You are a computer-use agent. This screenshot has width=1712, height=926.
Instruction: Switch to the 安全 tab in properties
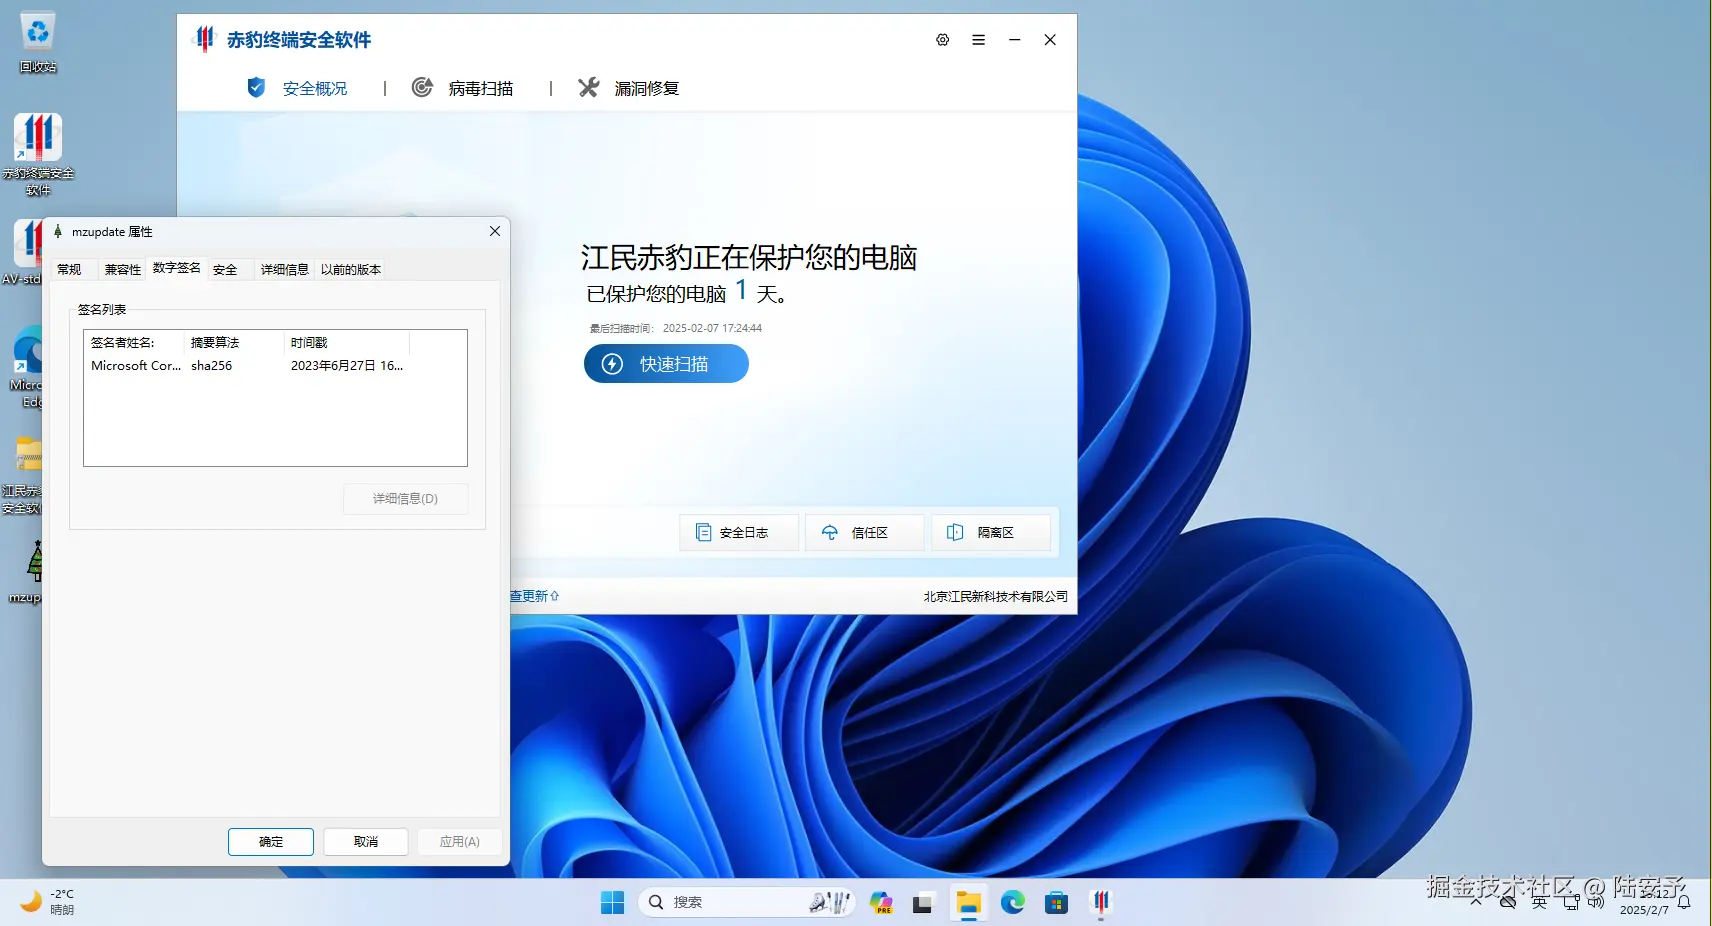225,269
